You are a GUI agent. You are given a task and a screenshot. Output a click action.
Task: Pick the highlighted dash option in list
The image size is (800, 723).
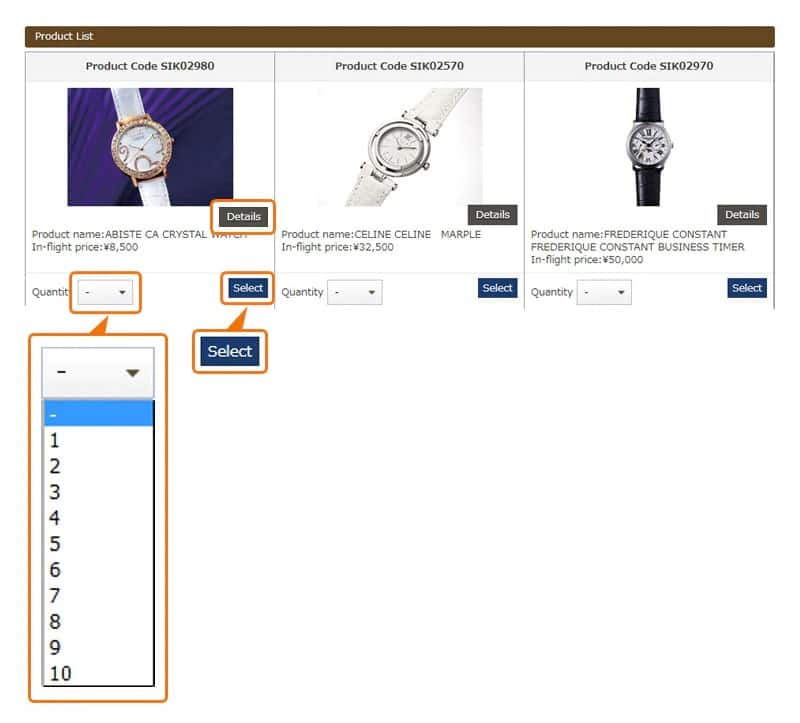point(97,414)
